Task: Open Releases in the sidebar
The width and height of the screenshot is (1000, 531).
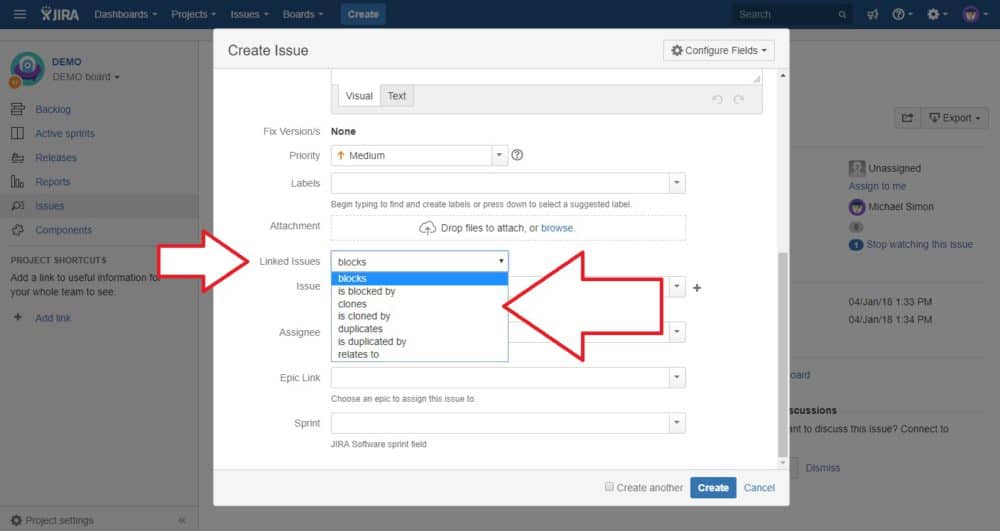Action: point(55,157)
